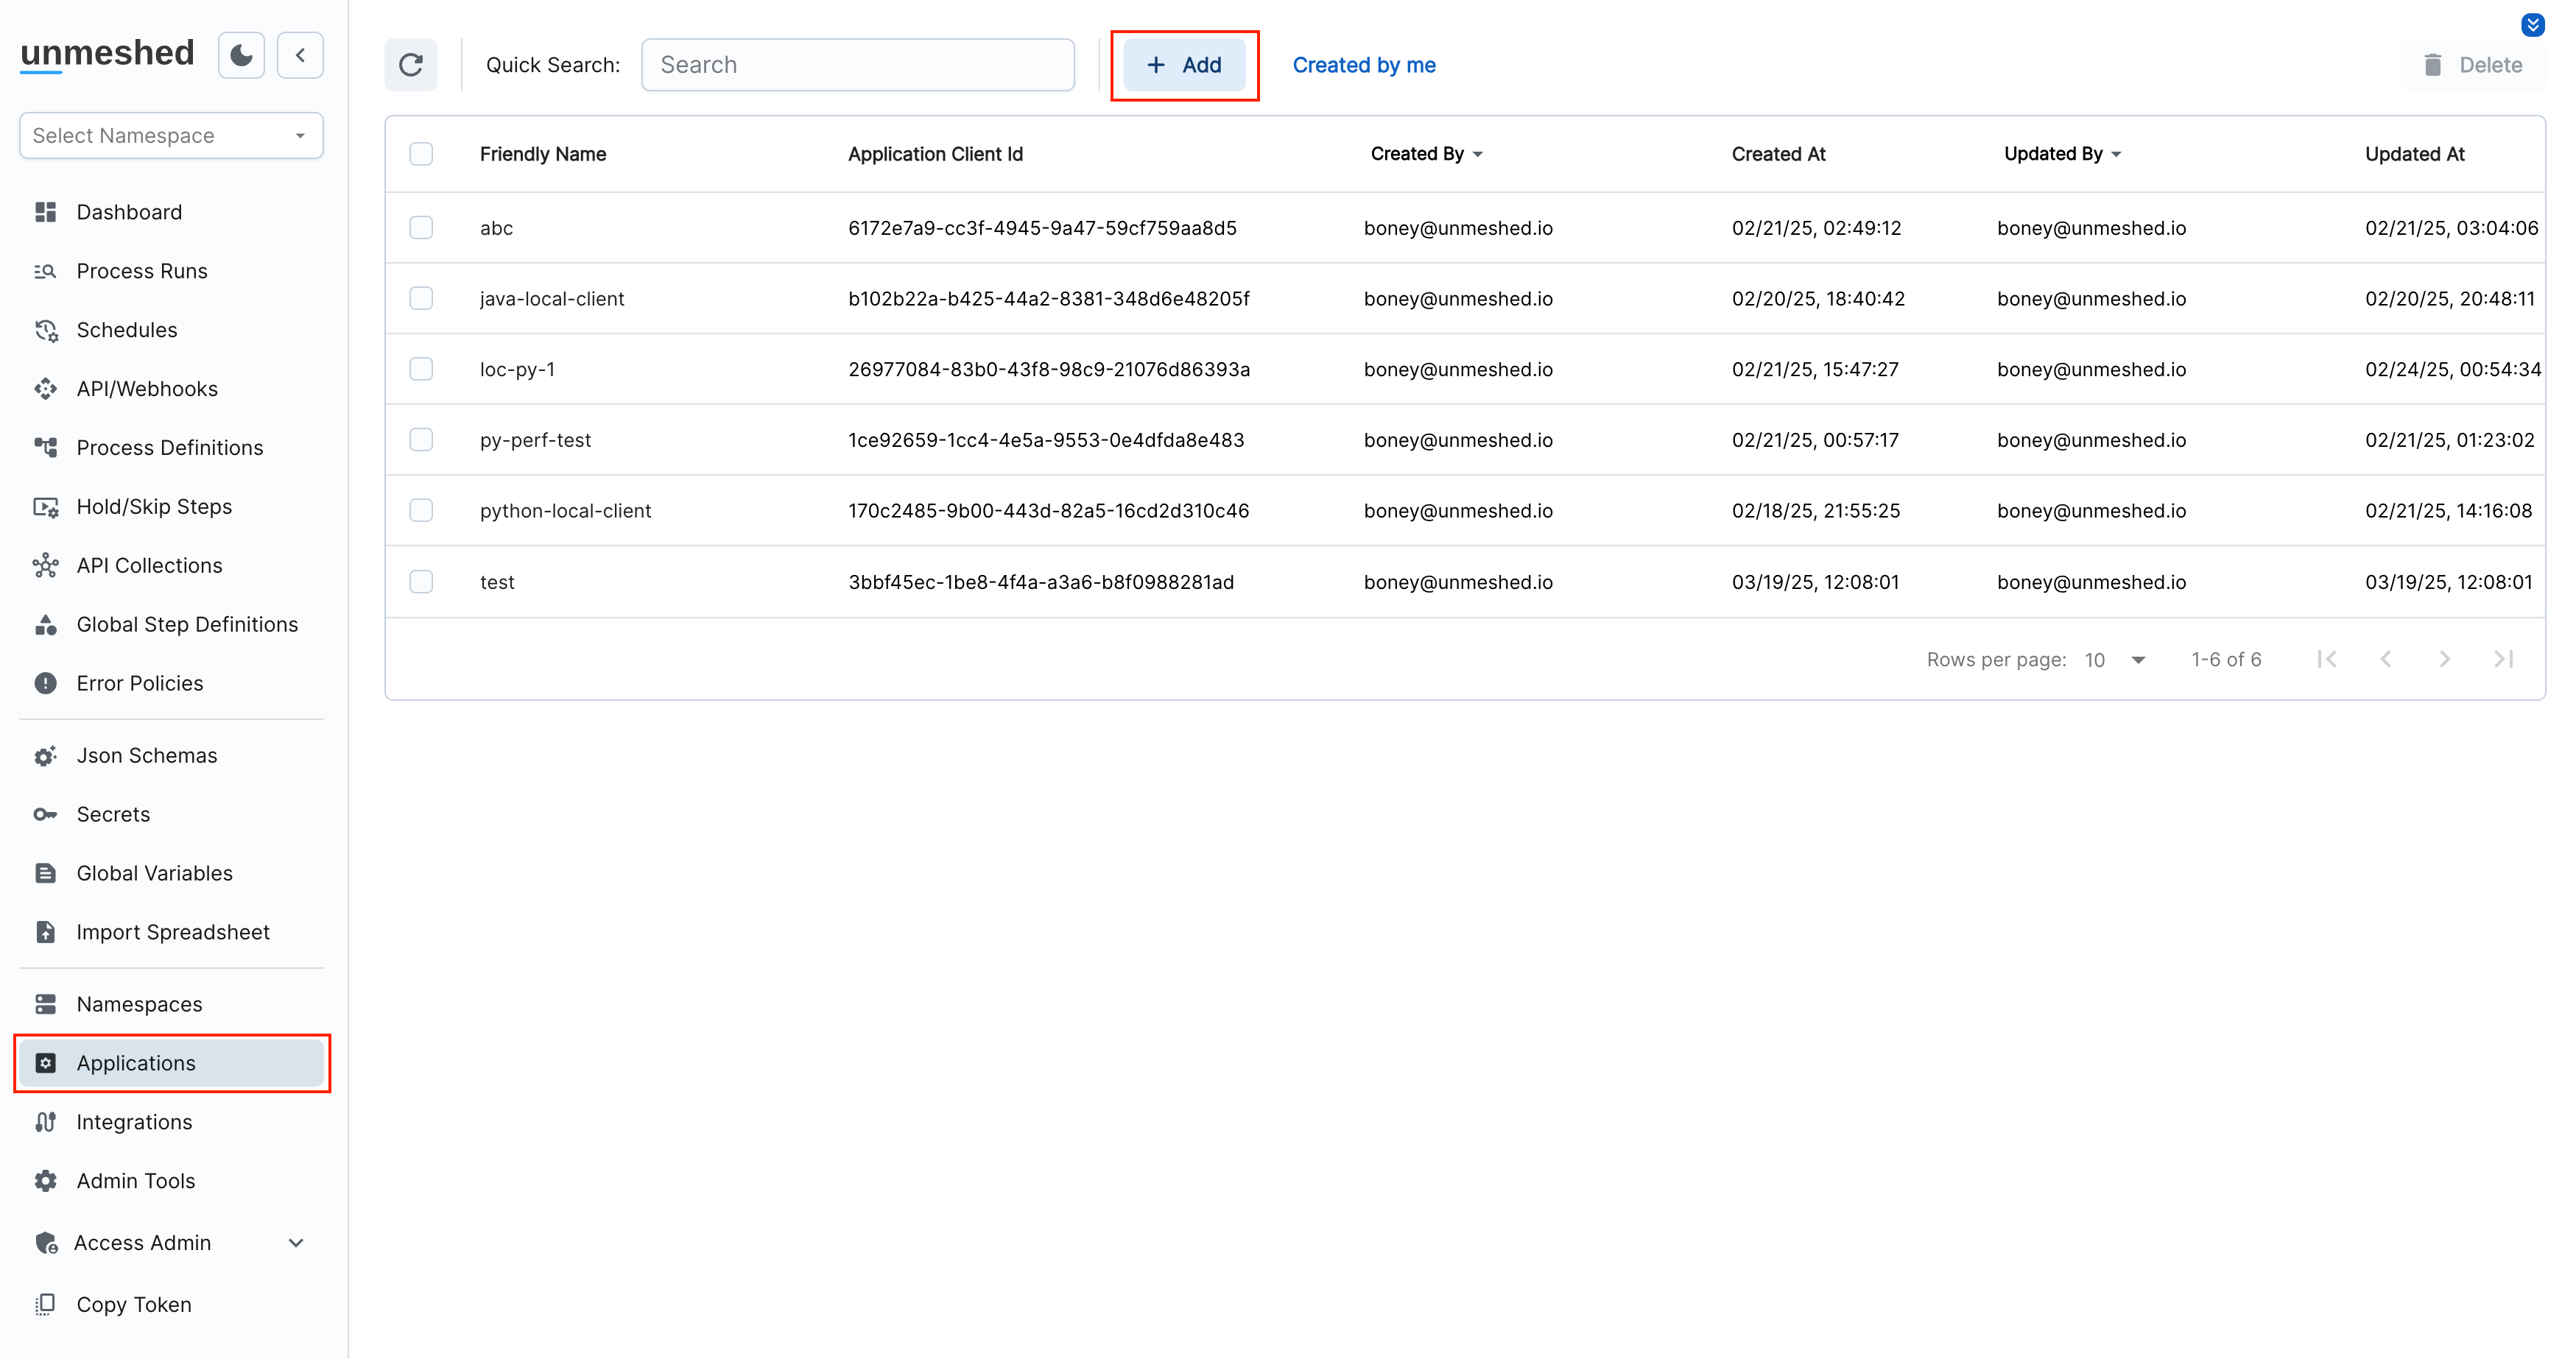Screen dimensions: 2576x1359
Task: Tick the checkbox next to py-perf-test
Action: [421, 440]
